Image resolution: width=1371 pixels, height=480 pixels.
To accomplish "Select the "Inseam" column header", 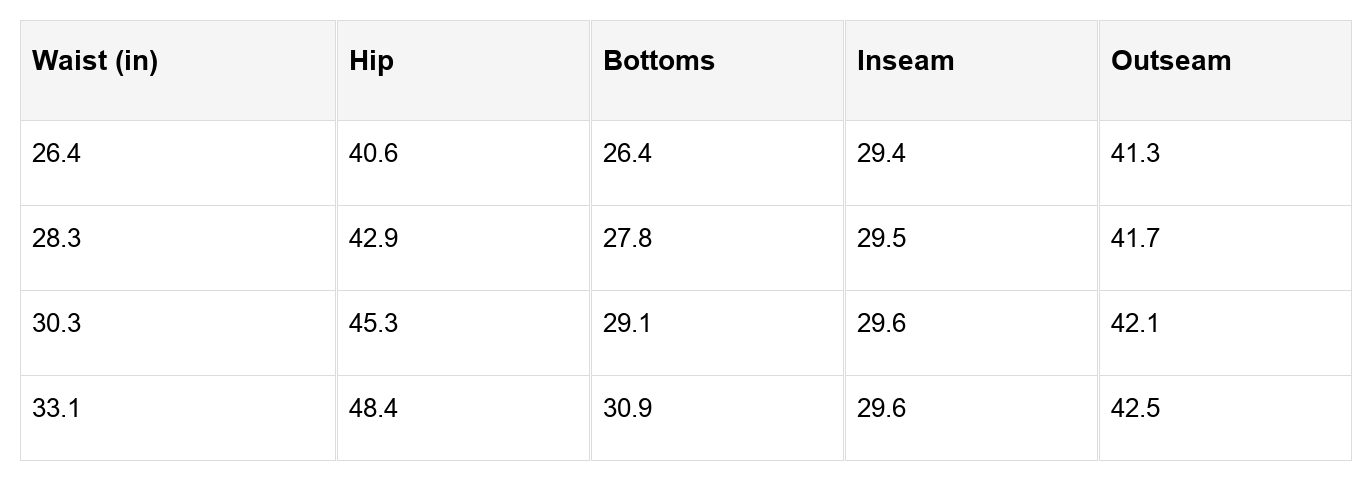I will pos(905,61).
